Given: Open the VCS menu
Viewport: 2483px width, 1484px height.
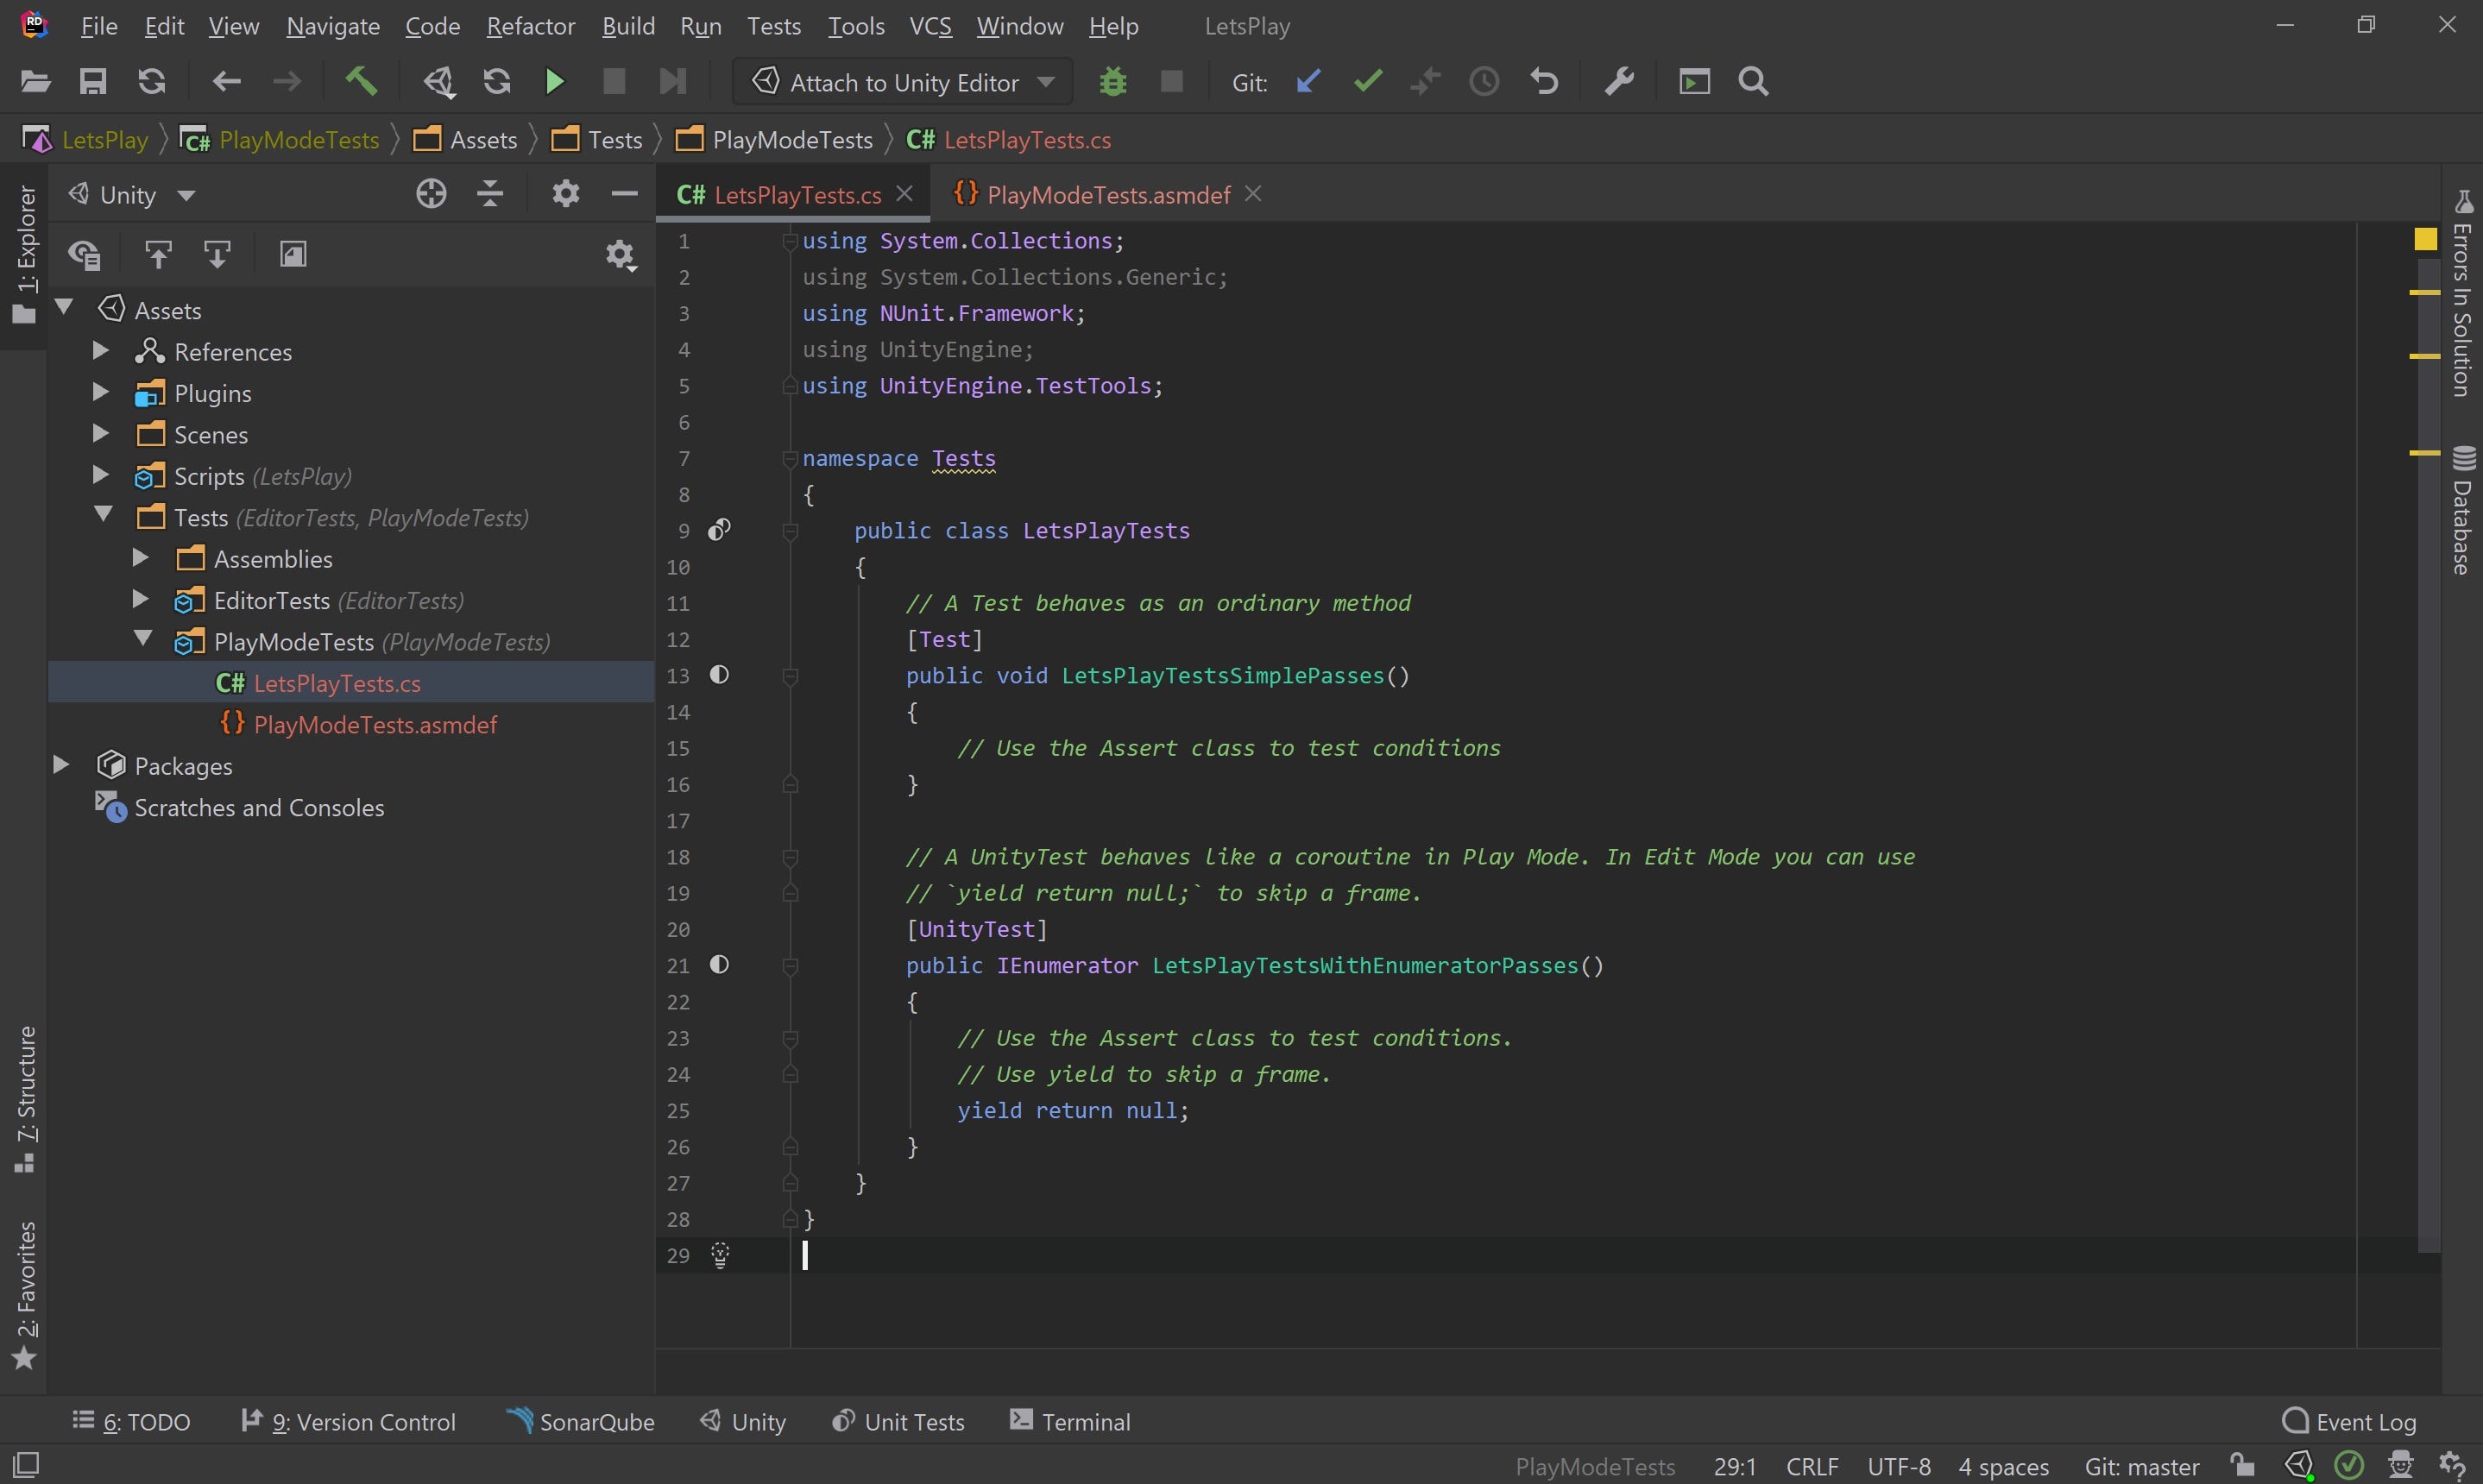Looking at the screenshot, I should pyautogui.click(x=931, y=26).
